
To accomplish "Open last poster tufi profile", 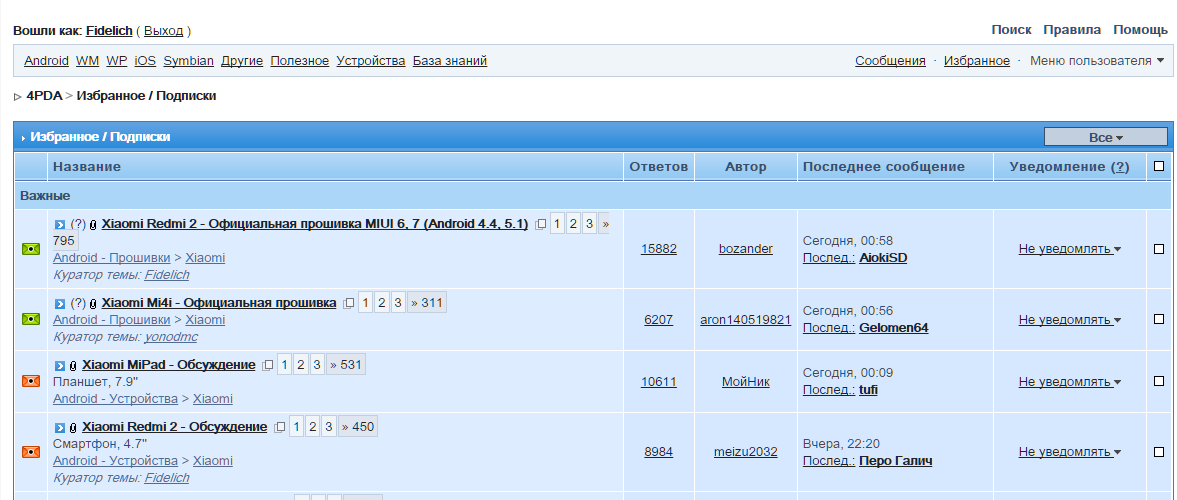I will (868, 390).
